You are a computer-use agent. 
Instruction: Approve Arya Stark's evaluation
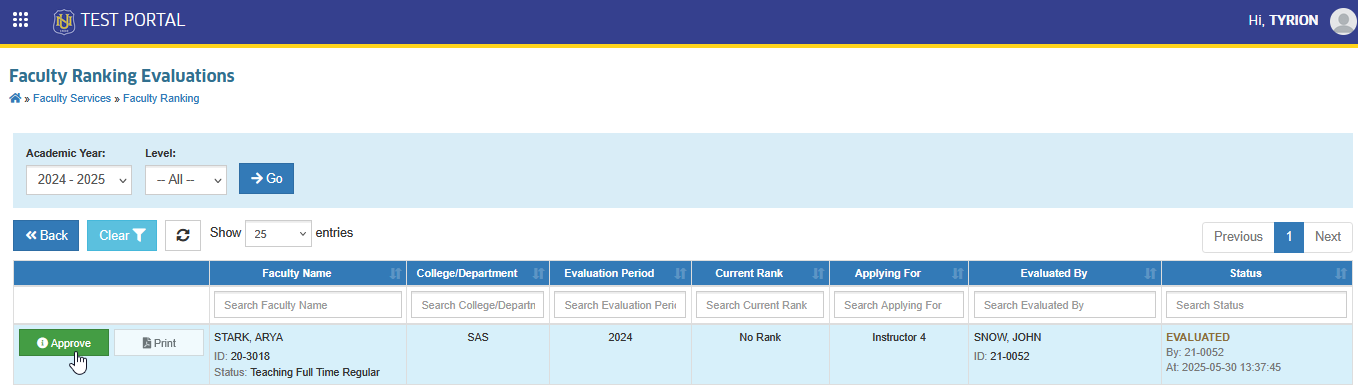click(64, 343)
